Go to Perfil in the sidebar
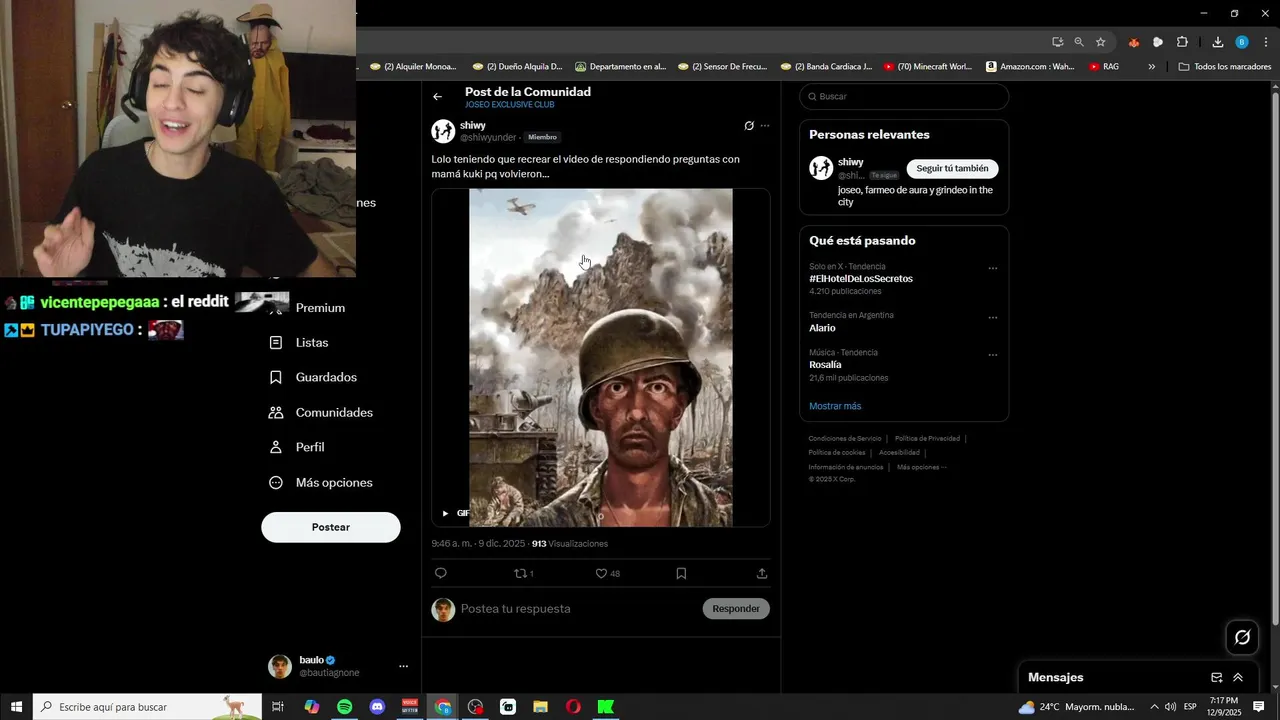The image size is (1280, 720). pos(297,447)
